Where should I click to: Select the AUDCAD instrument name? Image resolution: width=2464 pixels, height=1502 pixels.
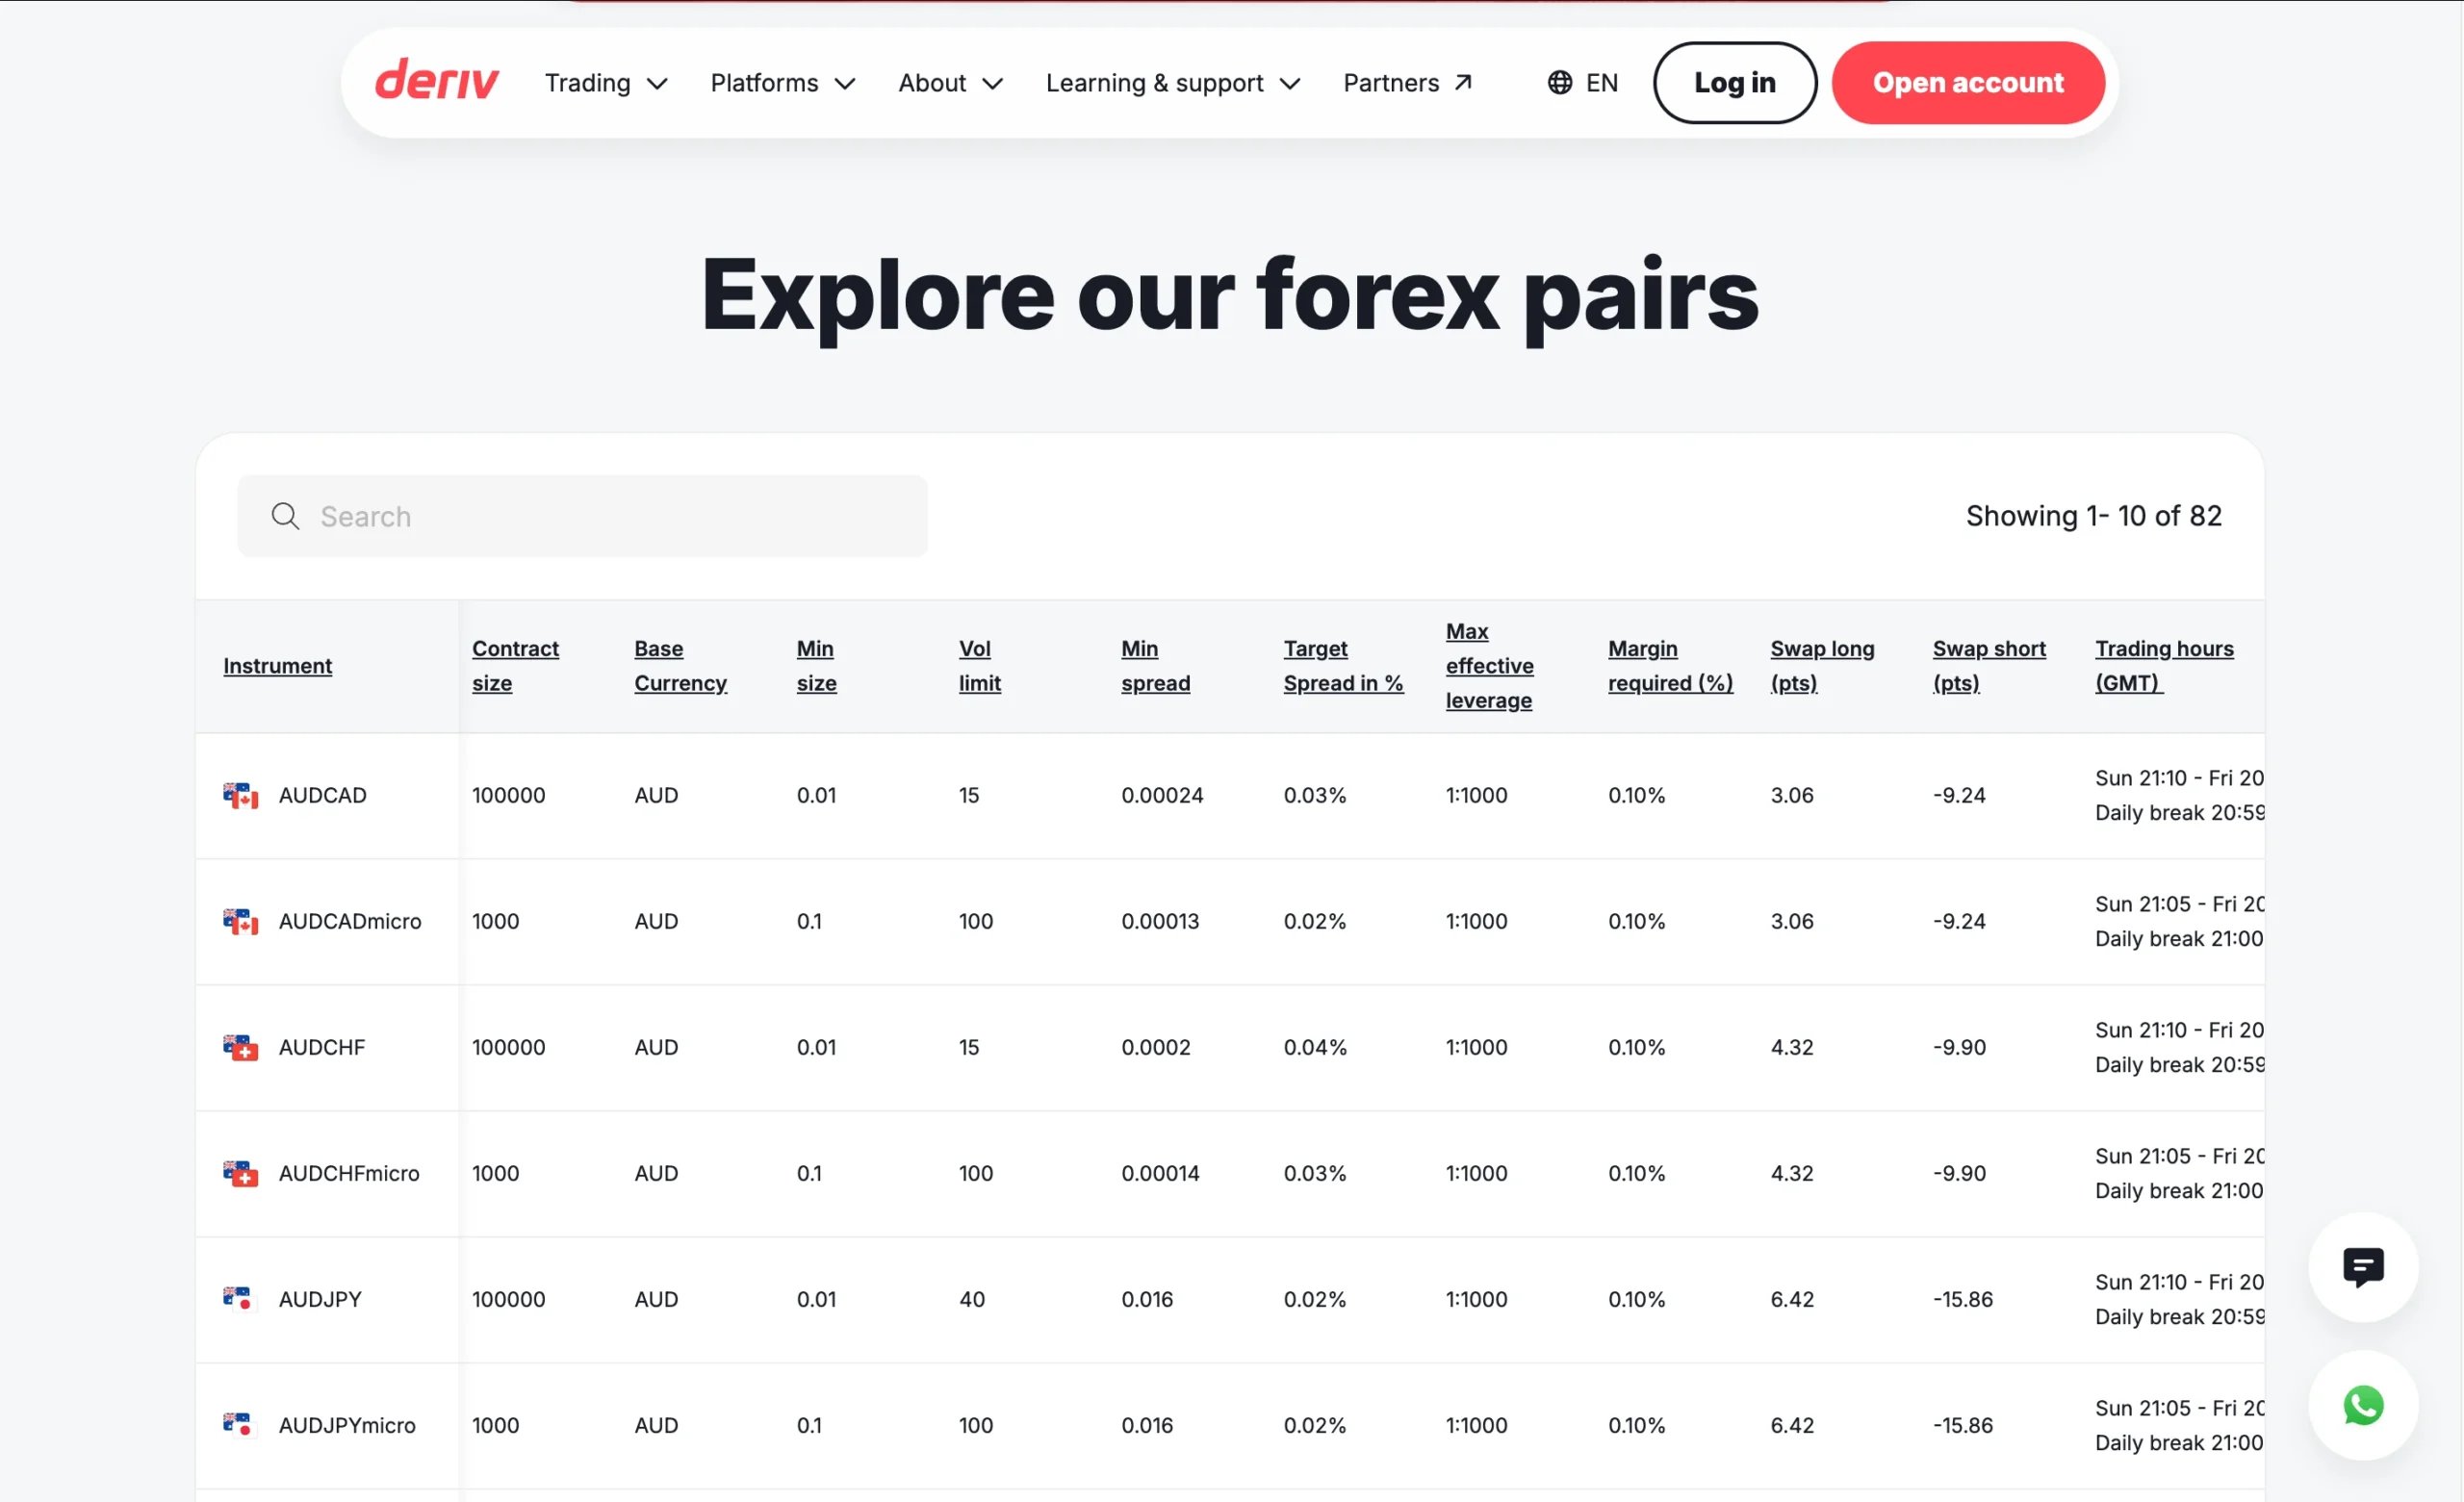[322, 795]
